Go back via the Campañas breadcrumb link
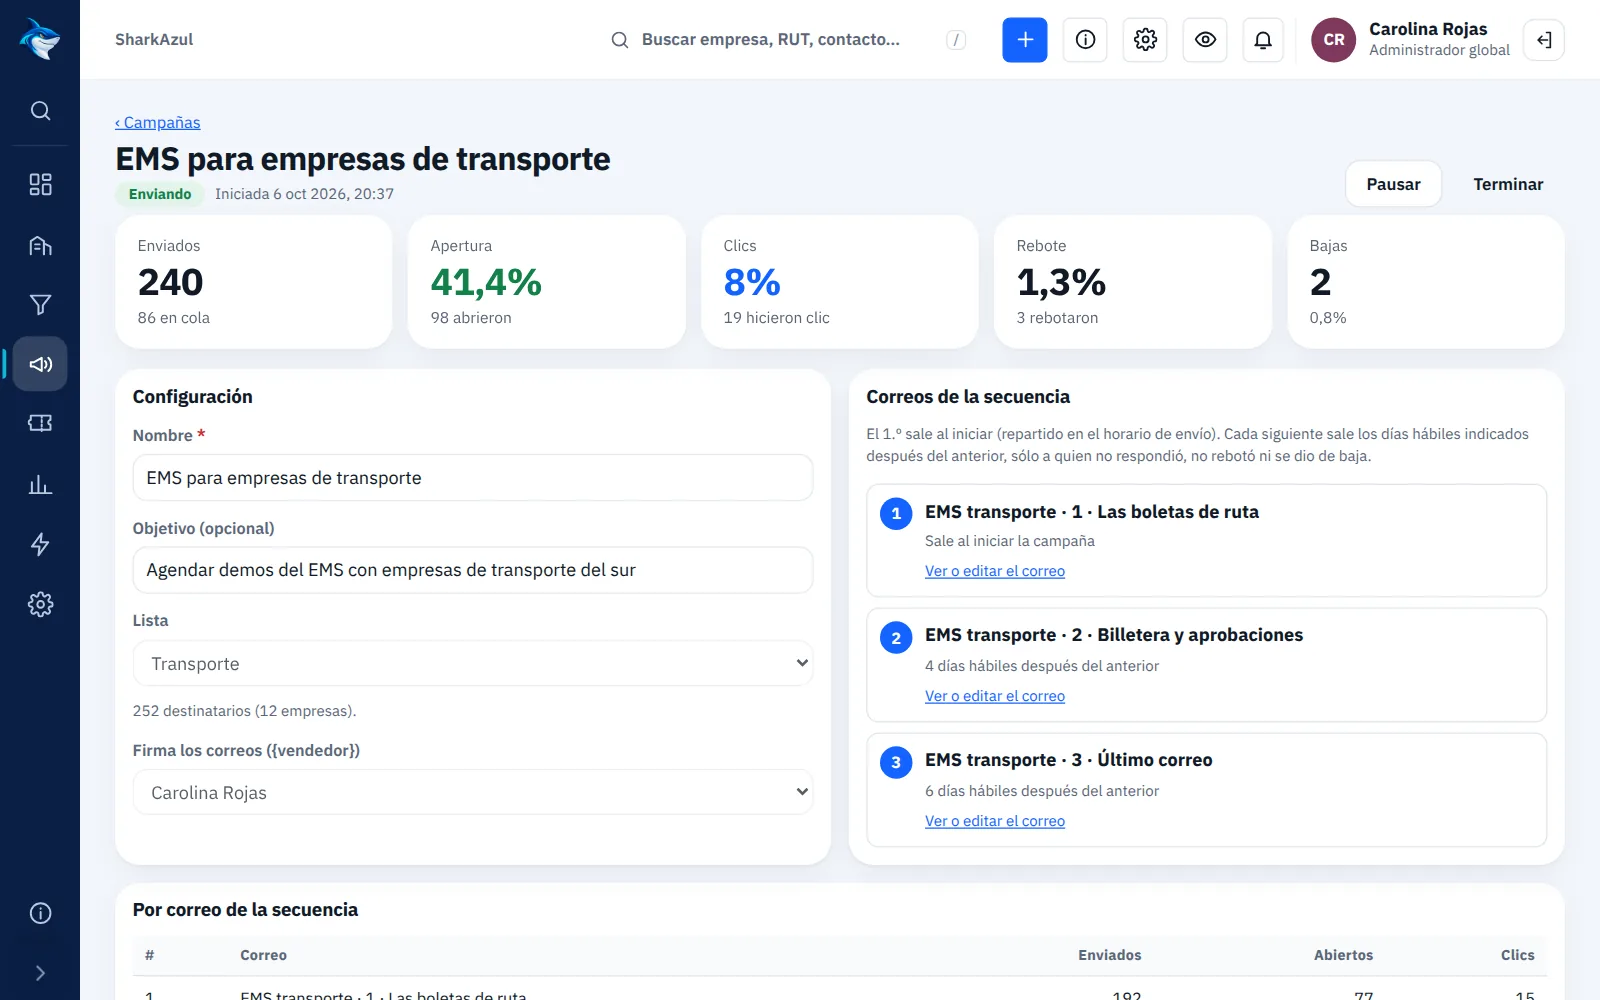Screen dimensions: 1600x1000 coord(158,122)
